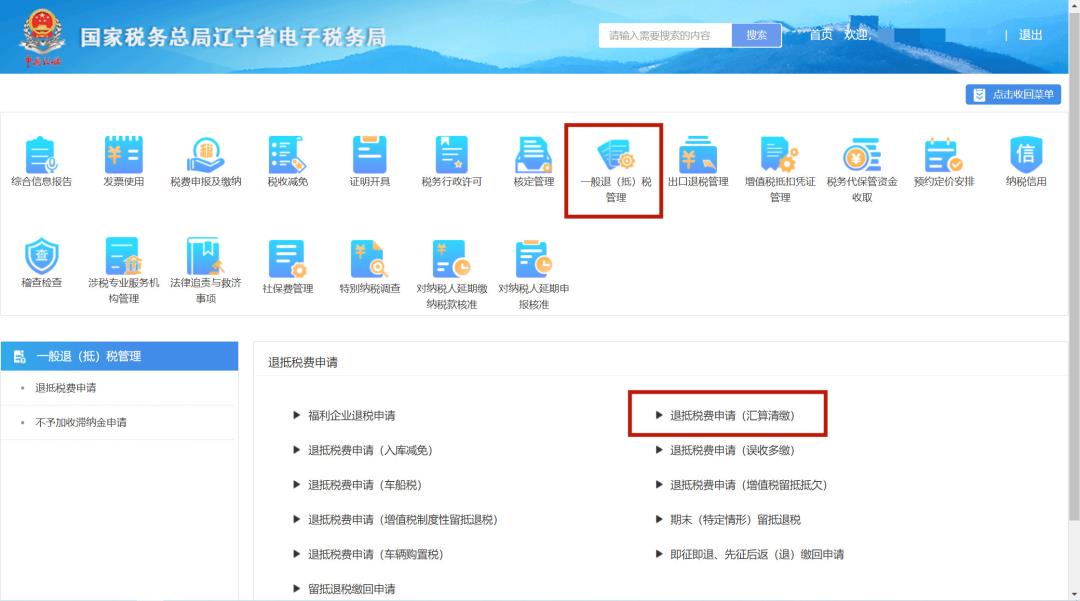Click the 搜索 search button
The height and width of the screenshot is (601, 1080).
pyautogui.click(x=756, y=35)
